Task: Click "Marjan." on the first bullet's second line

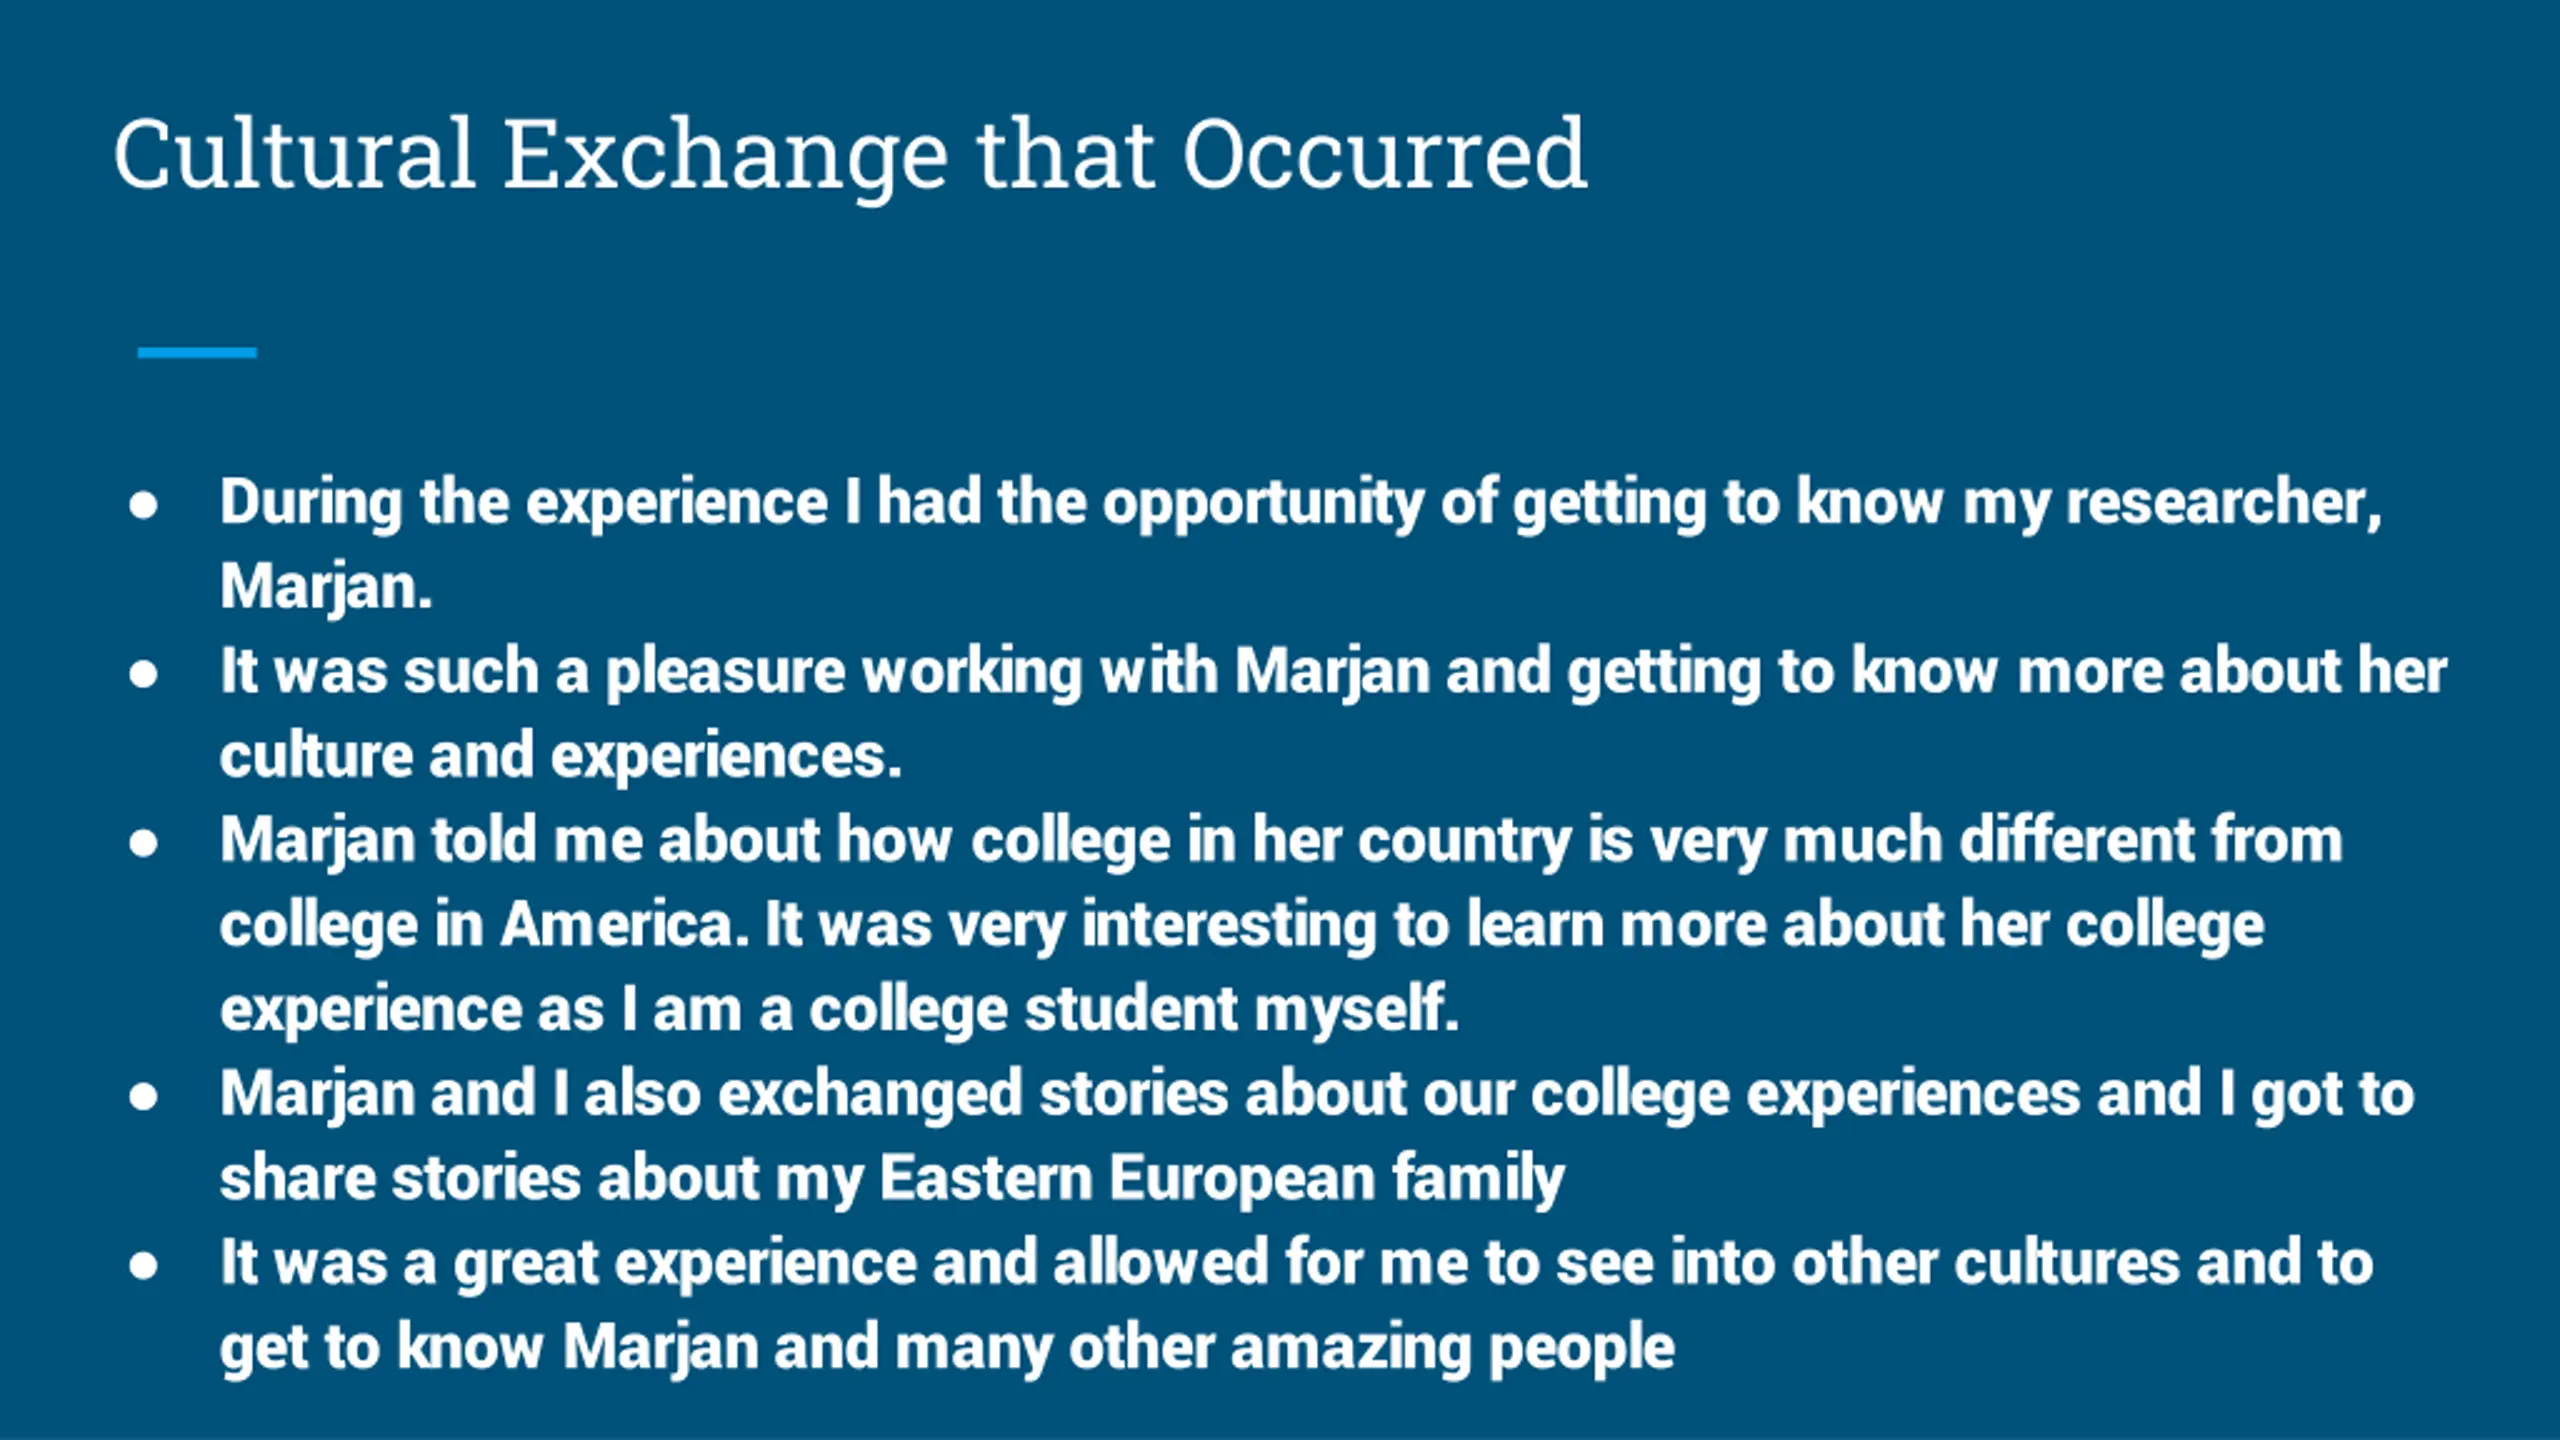Action: pyautogui.click(x=326, y=589)
